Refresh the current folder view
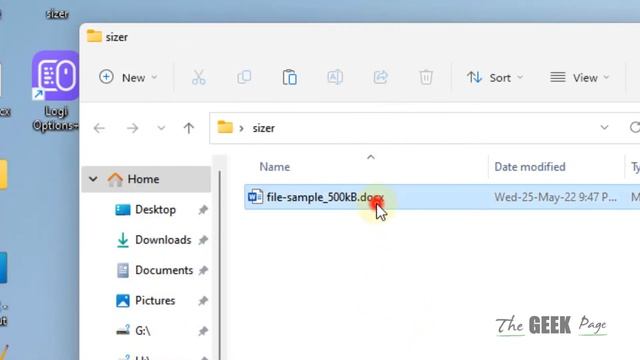 tap(635, 128)
